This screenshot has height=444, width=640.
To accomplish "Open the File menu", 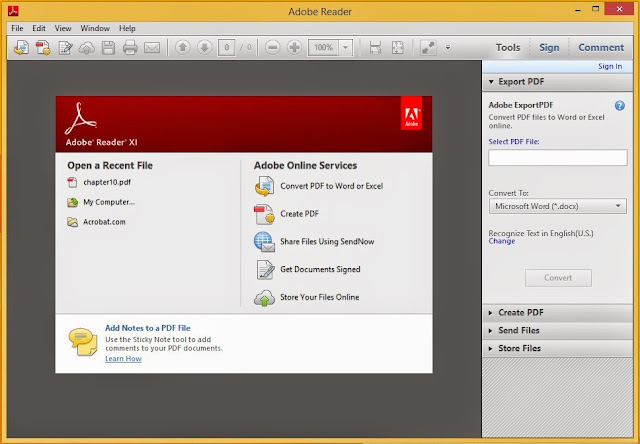I will click(x=17, y=28).
